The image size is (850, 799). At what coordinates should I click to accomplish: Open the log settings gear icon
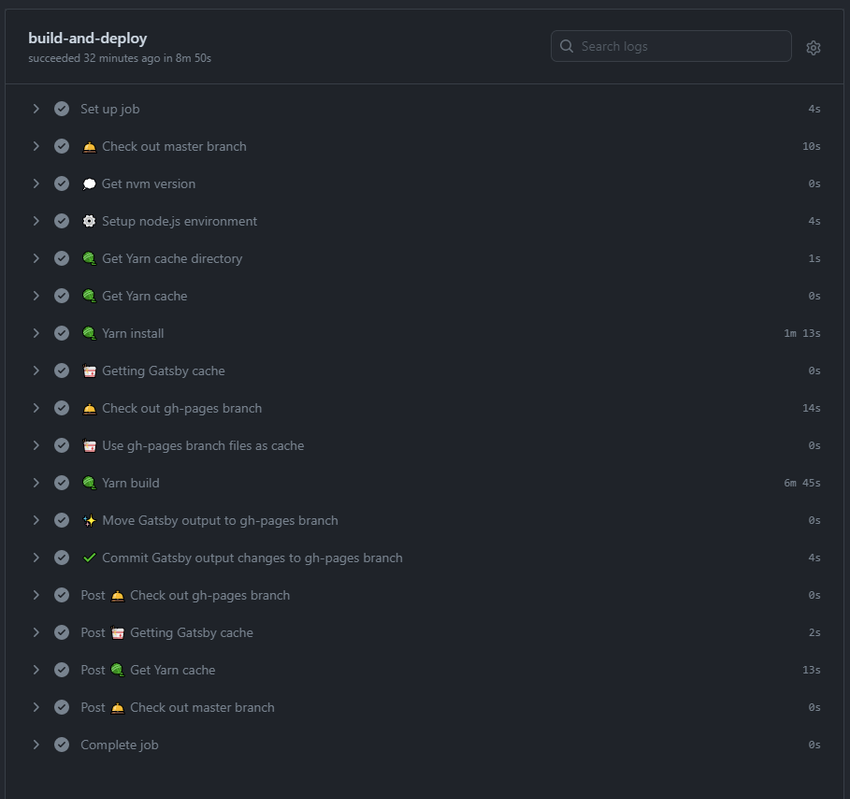click(813, 48)
